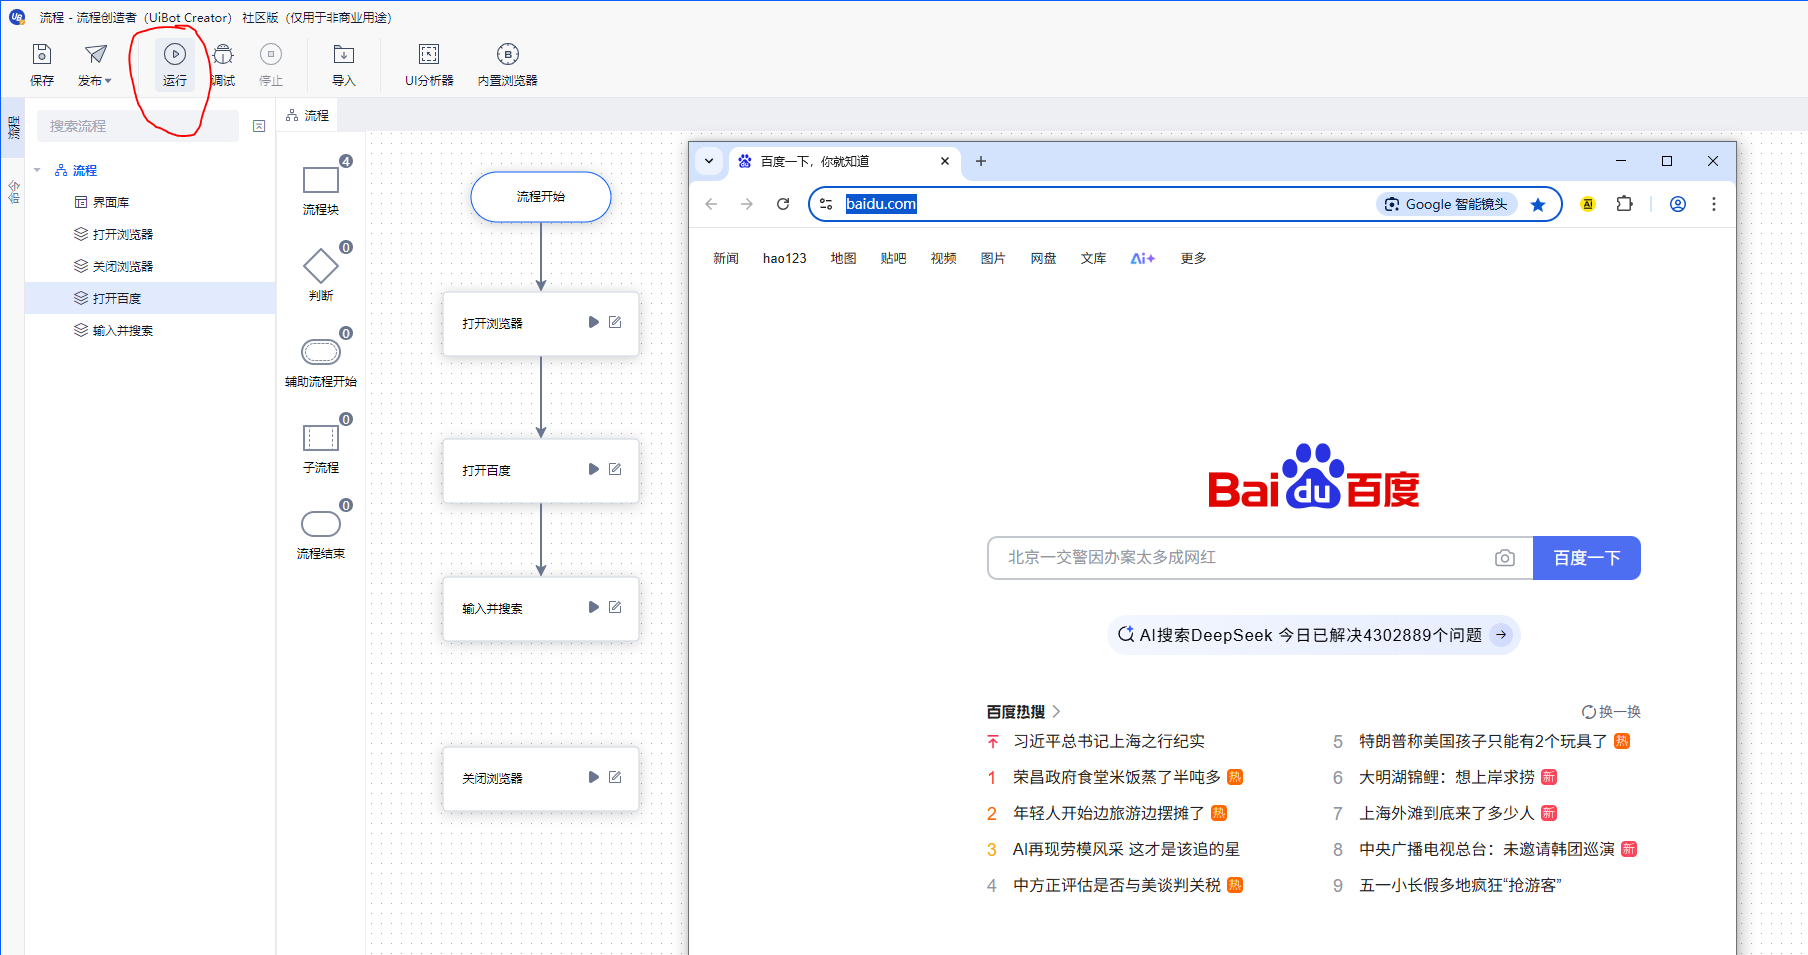Viewport: 1808px width, 955px height.
Task: Expand the Chrome tab search dropdown
Action: pos(709,161)
